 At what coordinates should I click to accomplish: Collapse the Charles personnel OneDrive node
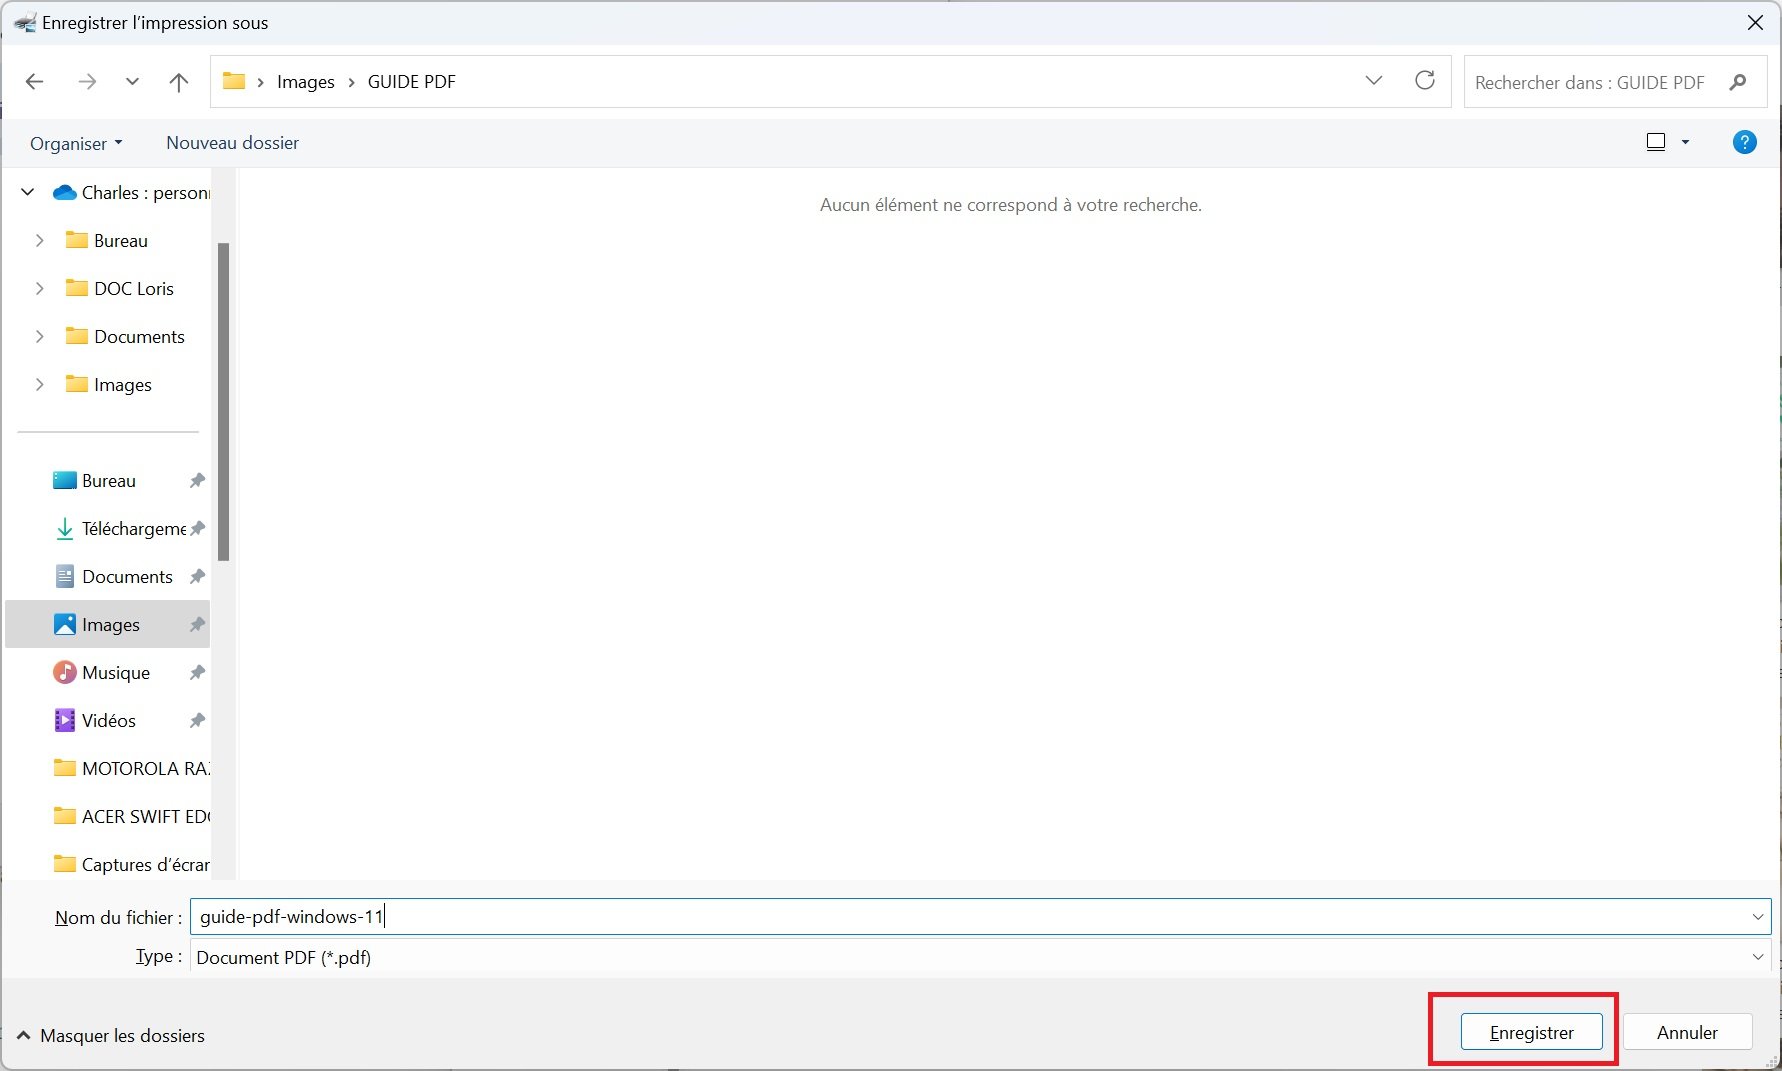pos(28,192)
